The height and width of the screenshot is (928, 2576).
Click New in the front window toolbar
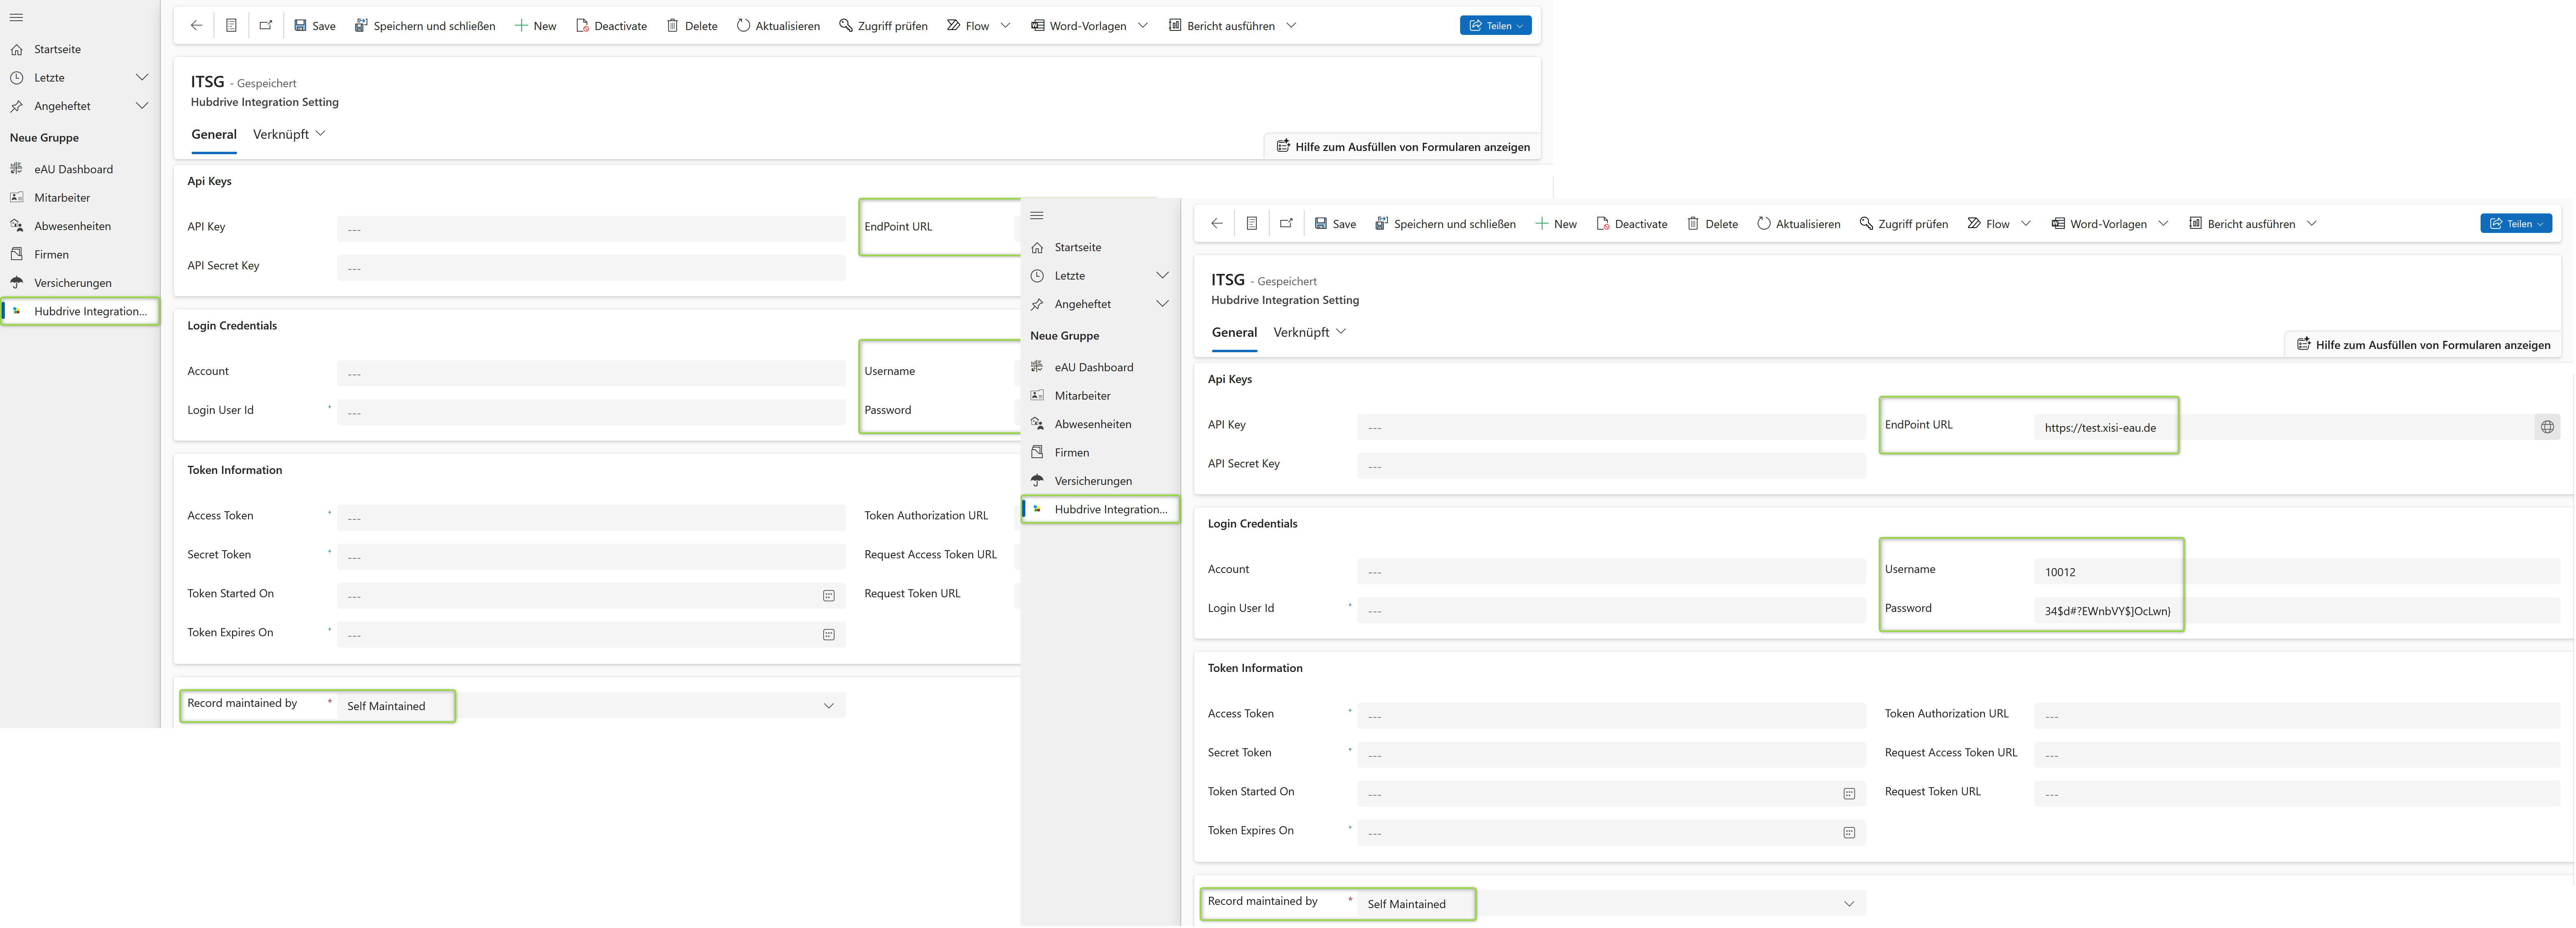coord(1556,224)
